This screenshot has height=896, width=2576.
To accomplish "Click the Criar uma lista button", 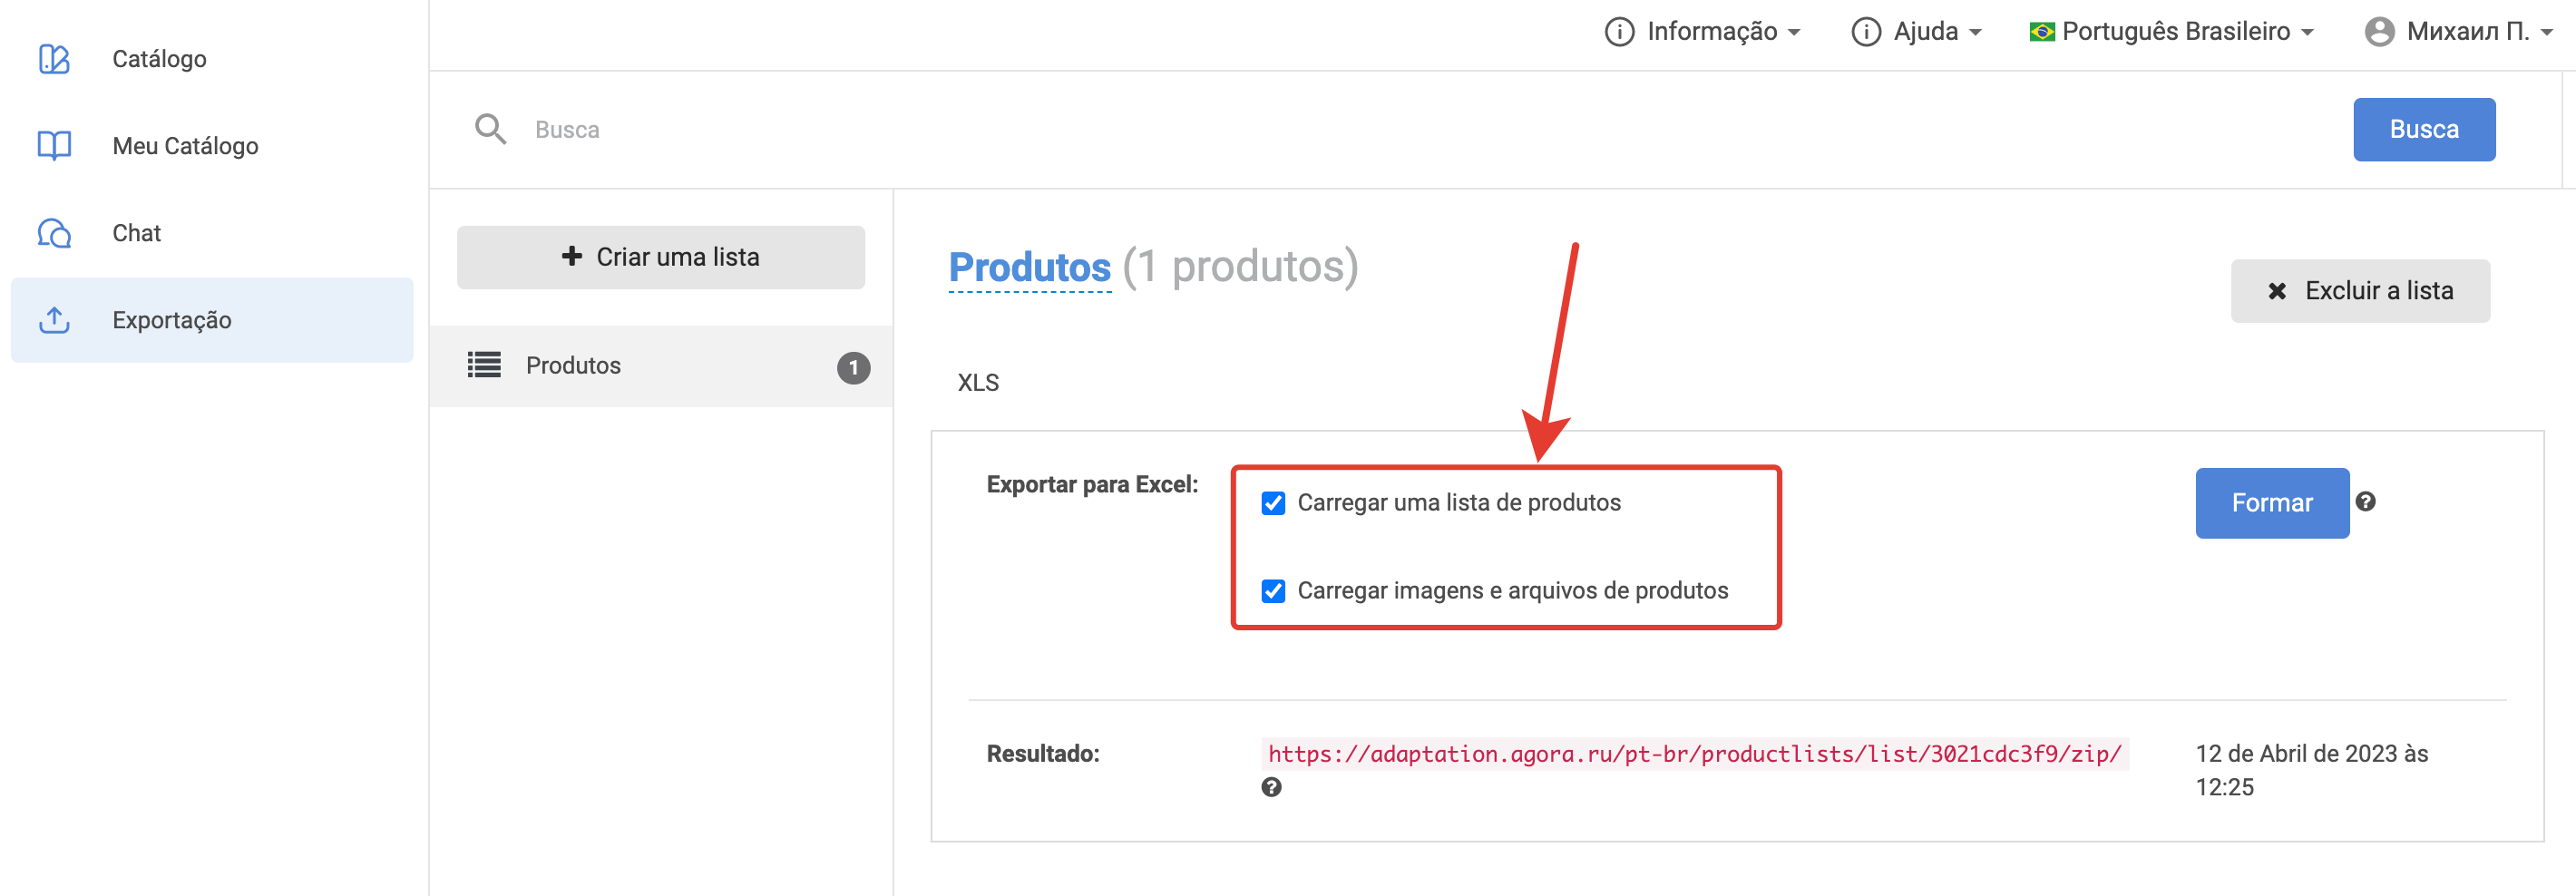I will pos(661,257).
